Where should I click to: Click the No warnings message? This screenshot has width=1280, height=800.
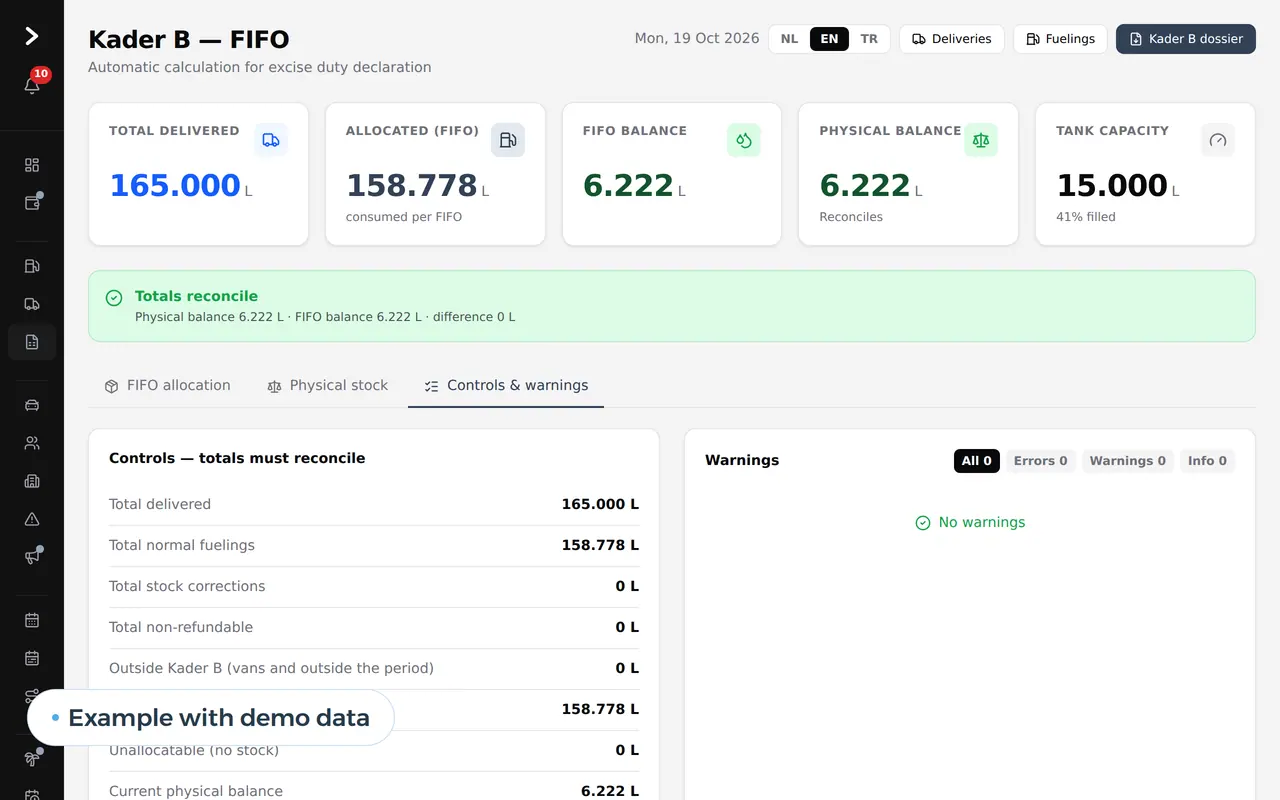[970, 523]
